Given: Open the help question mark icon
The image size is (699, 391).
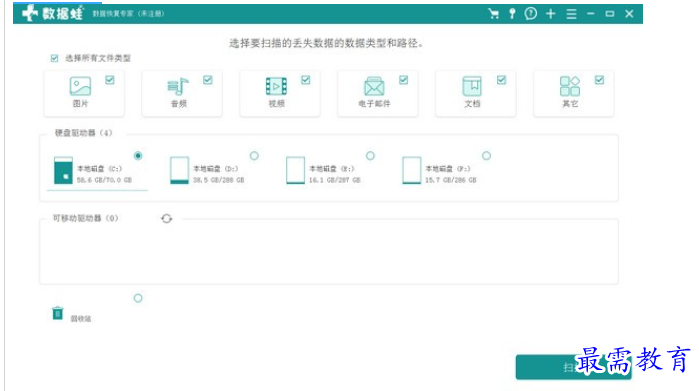Looking at the screenshot, I should click(x=530, y=14).
